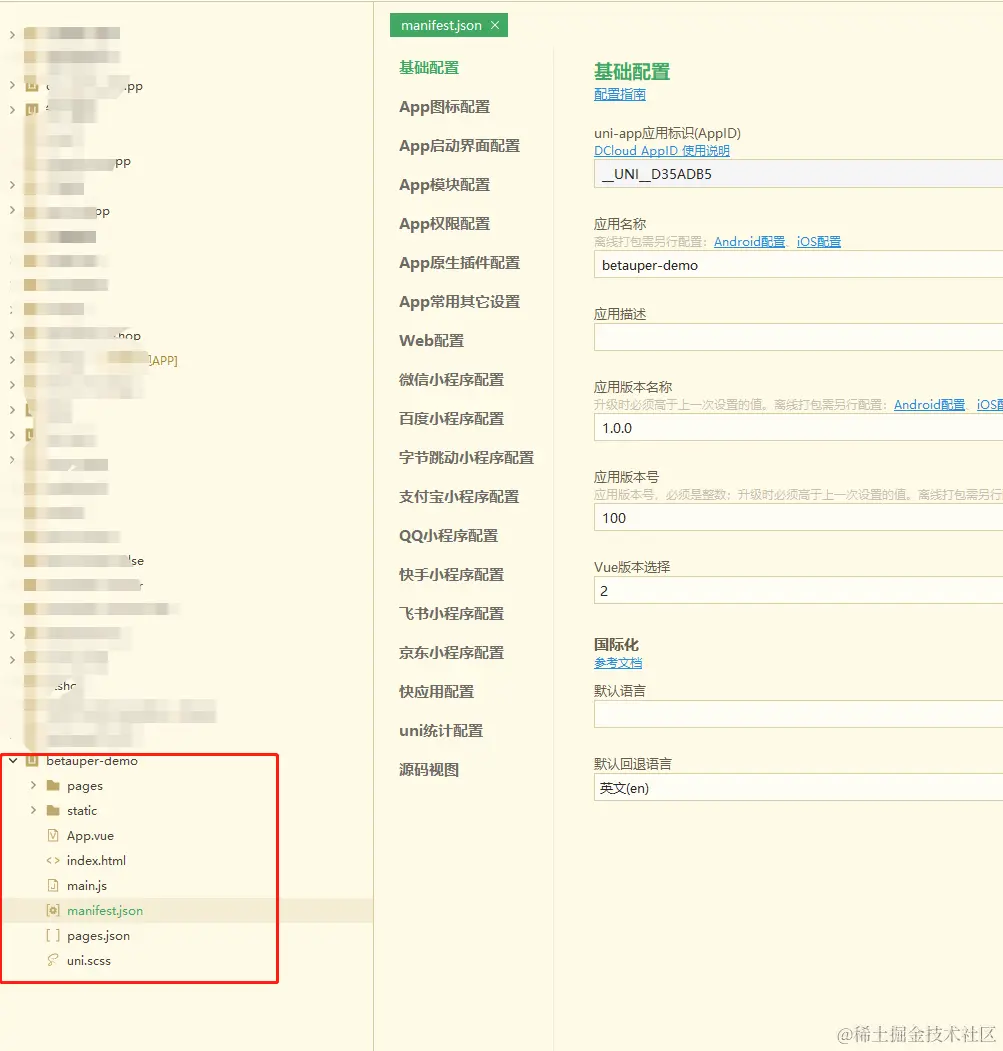Click the 应用版本号 field 100

coord(798,517)
